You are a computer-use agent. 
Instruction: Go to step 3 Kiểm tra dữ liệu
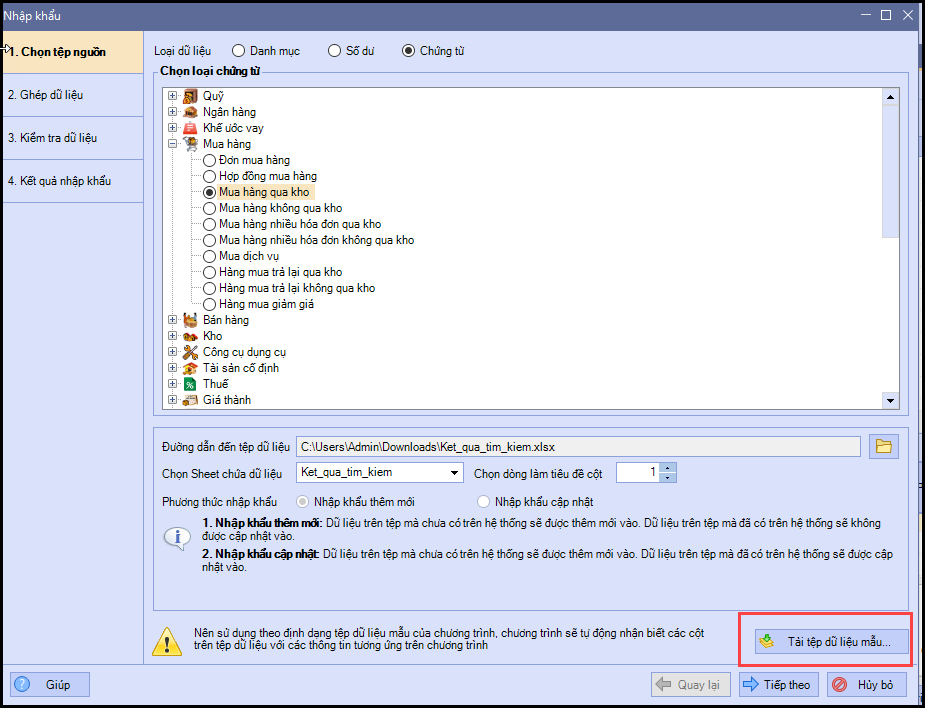(x=73, y=137)
